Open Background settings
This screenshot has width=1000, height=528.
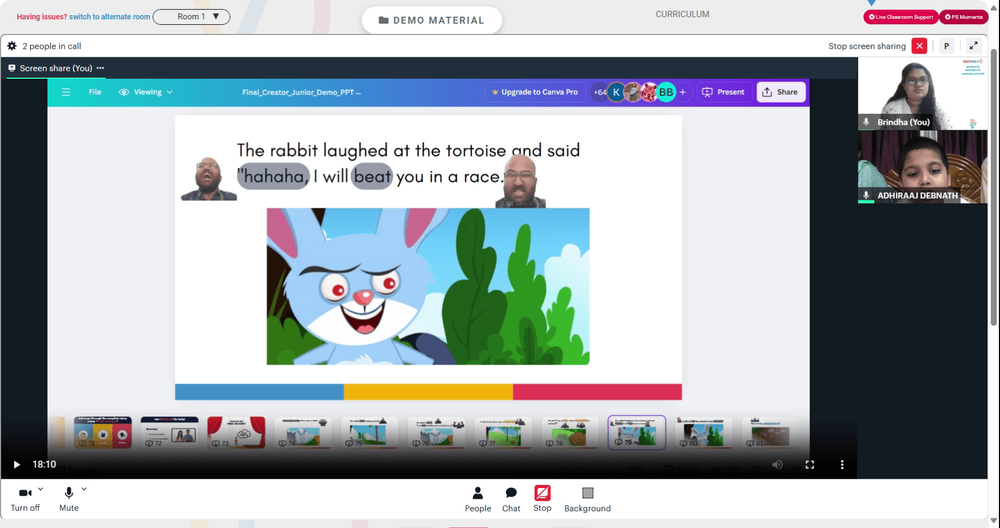click(587, 499)
